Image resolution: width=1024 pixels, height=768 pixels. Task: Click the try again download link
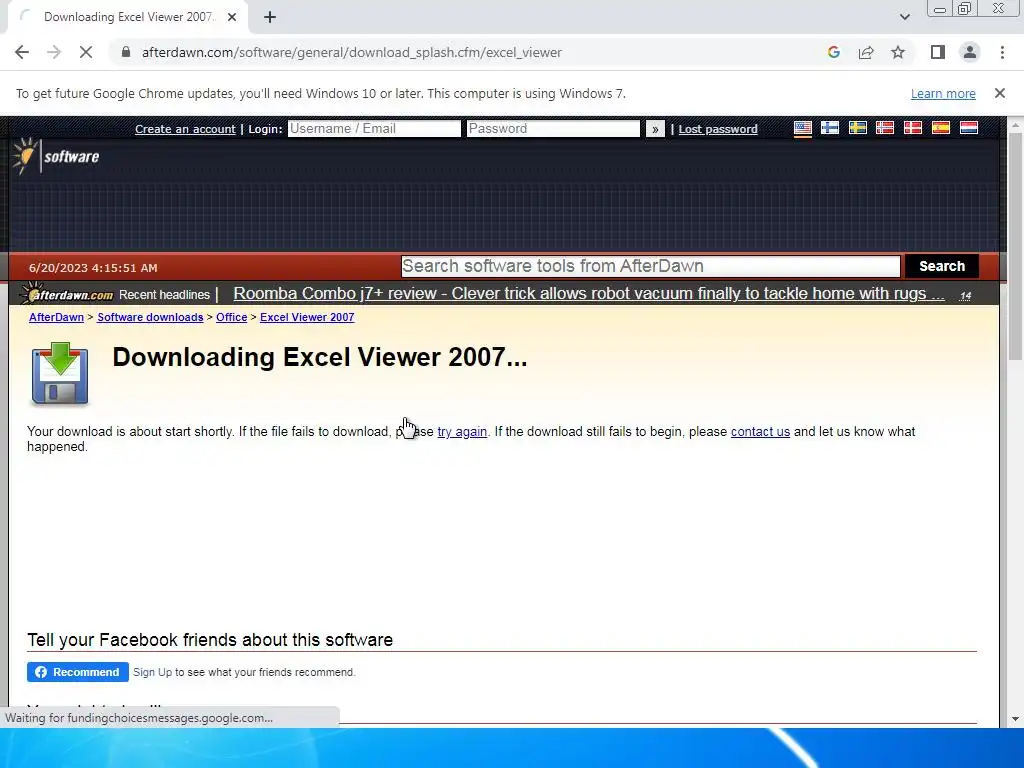[462, 432]
